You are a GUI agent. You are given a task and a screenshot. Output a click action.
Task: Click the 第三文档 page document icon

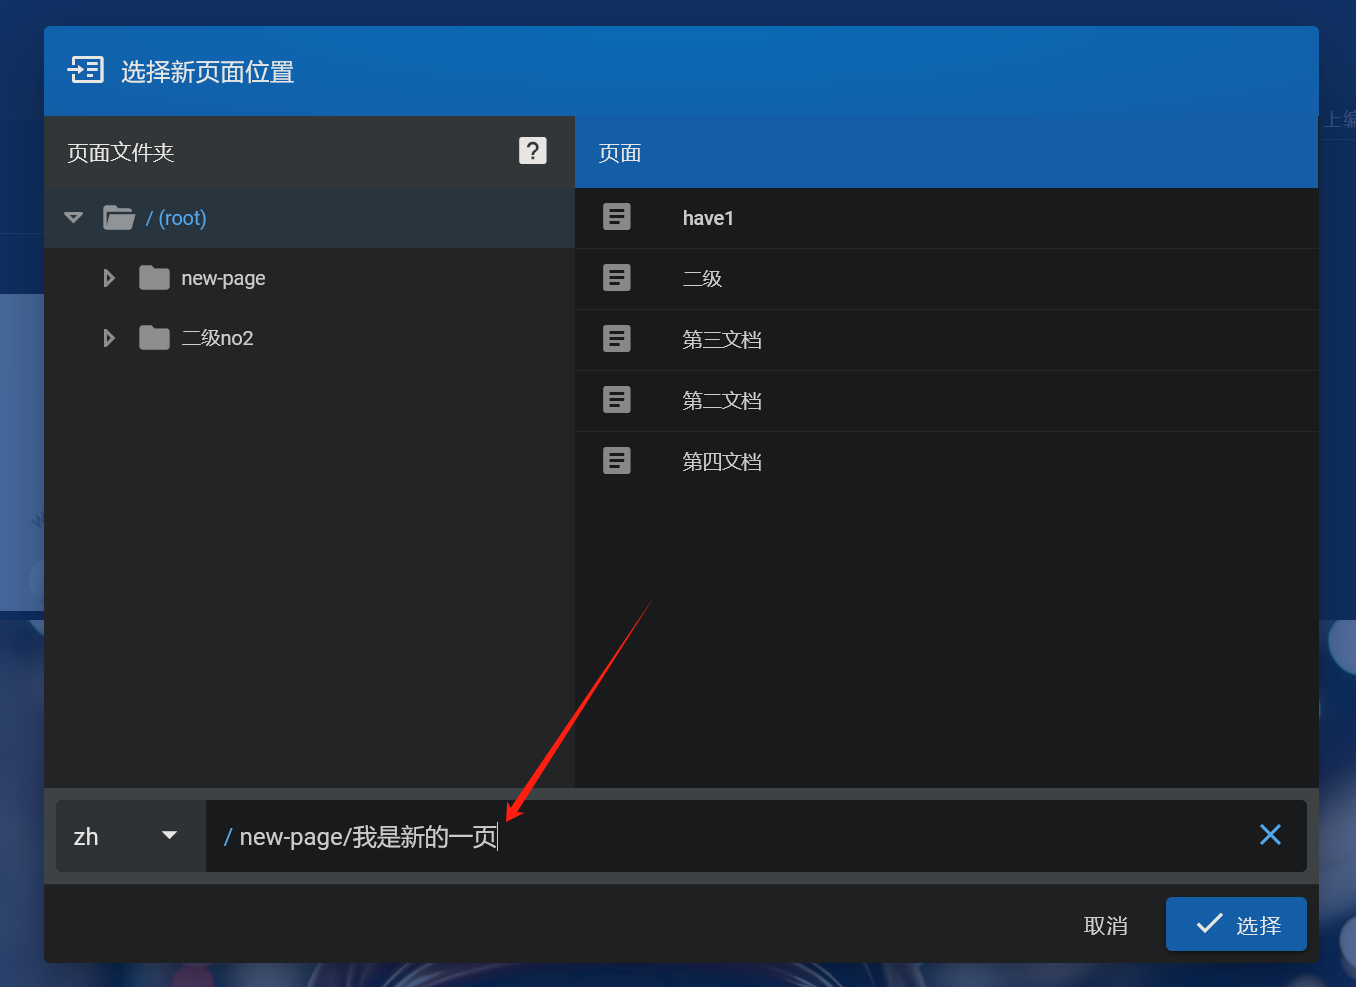[617, 339]
